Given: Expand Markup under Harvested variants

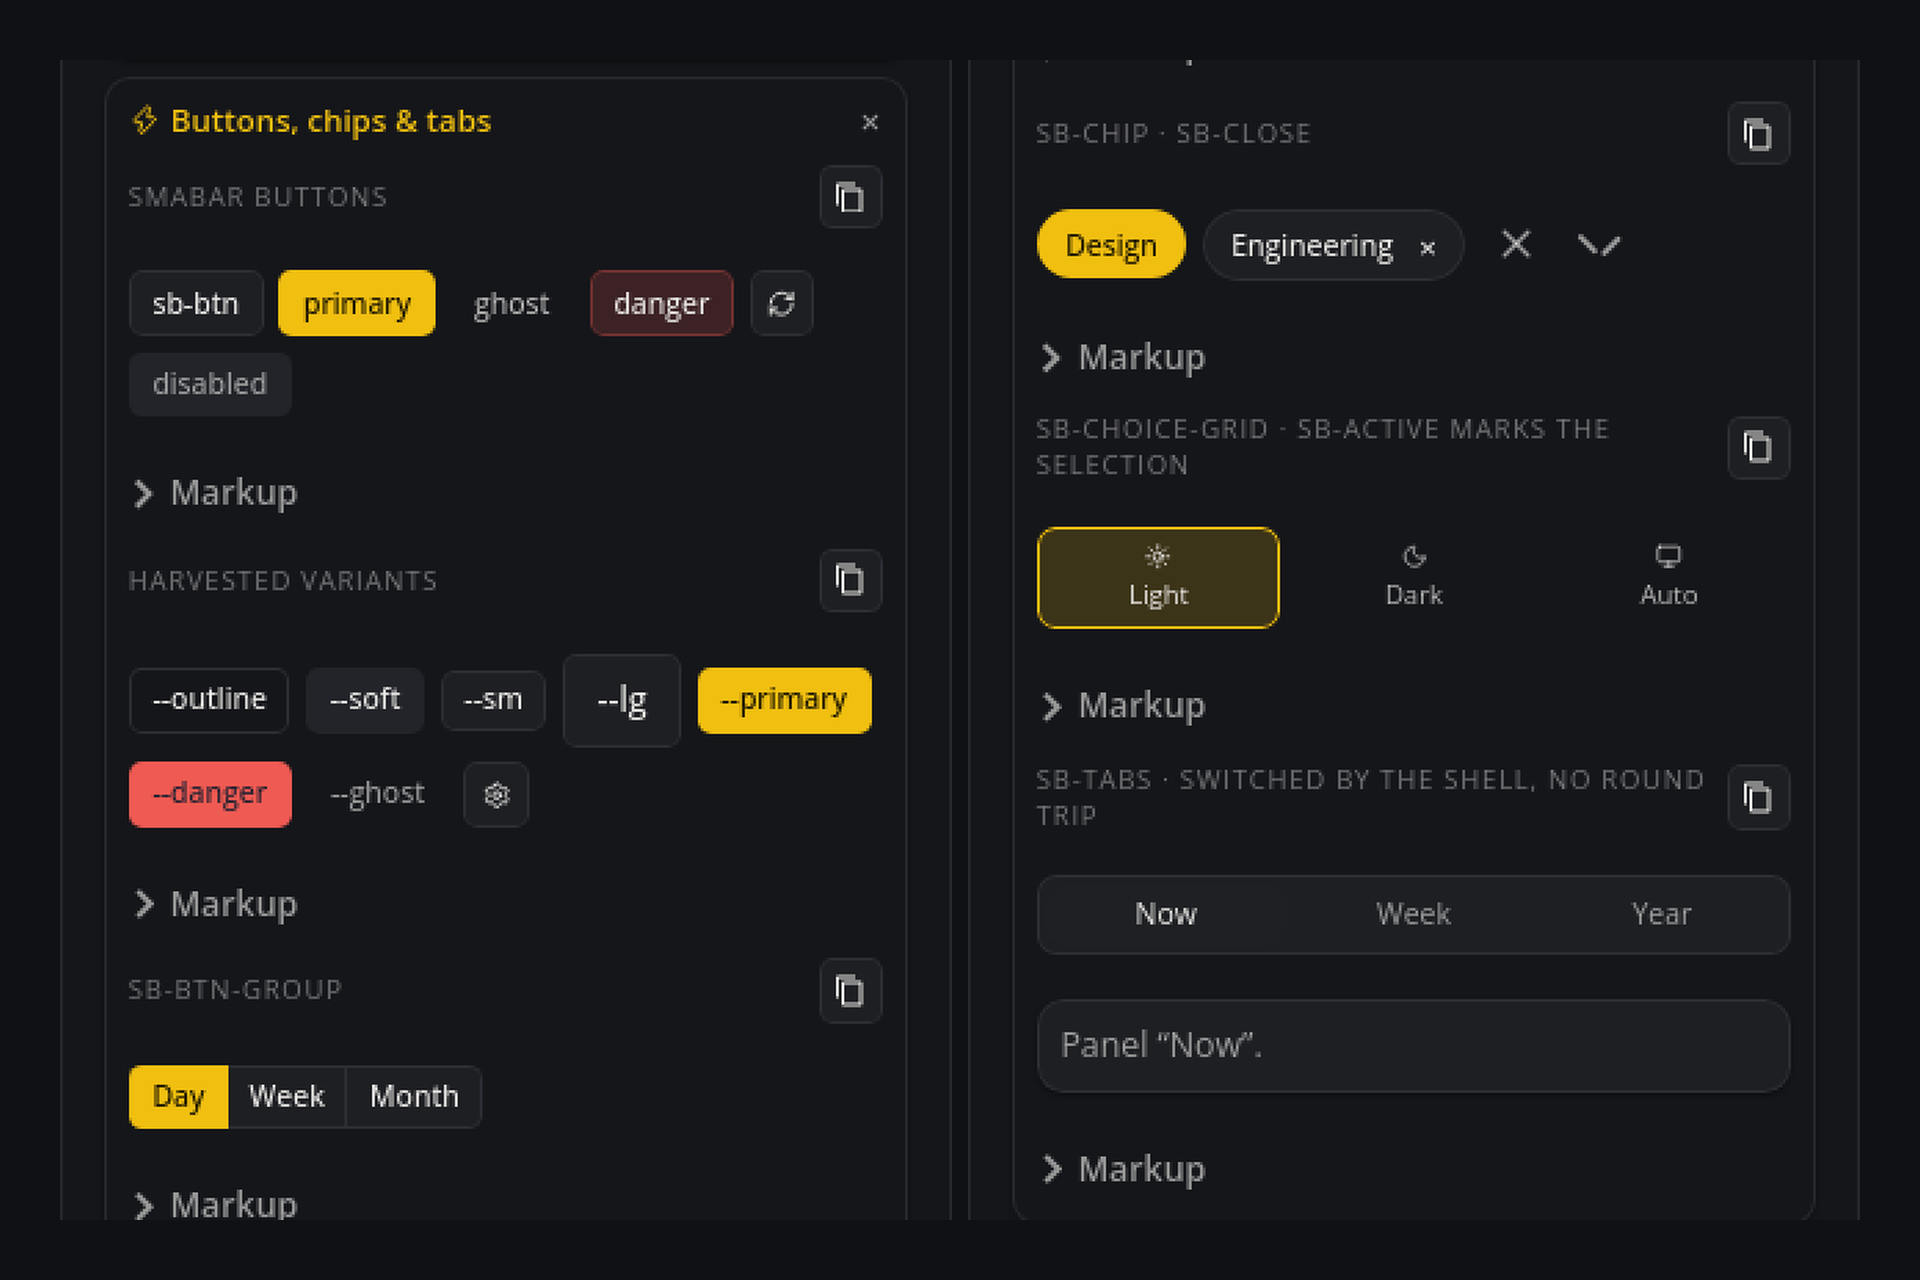Looking at the screenshot, I should 215,904.
